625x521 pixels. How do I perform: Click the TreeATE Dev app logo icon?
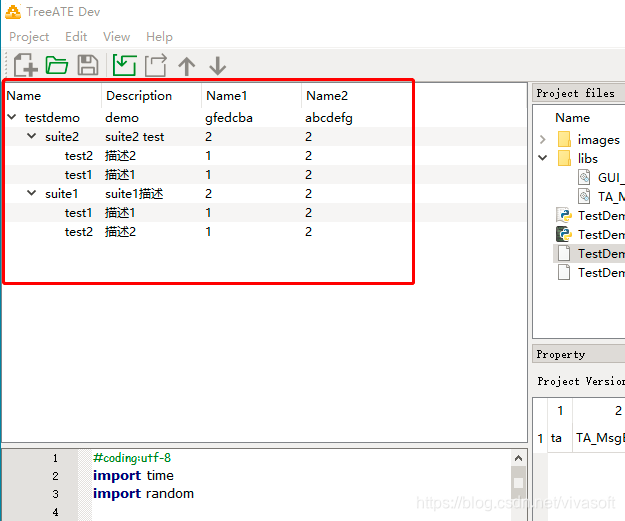point(13,12)
